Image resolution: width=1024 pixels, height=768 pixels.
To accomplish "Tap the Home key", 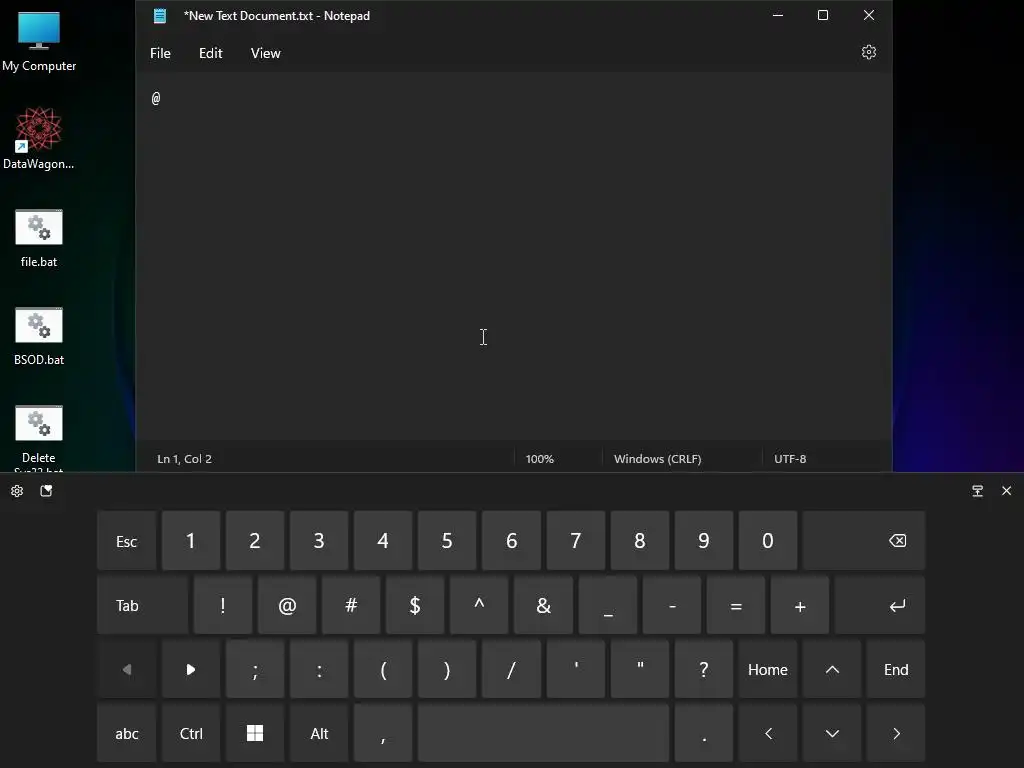I will [x=768, y=669].
